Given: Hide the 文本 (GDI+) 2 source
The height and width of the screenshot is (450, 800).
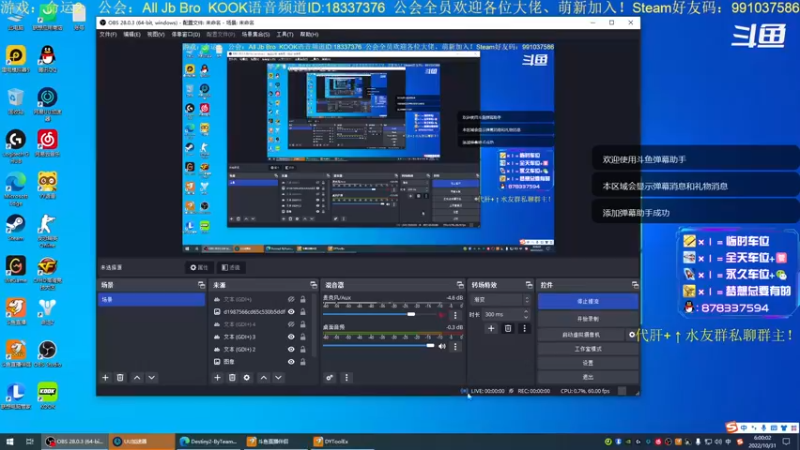Looking at the screenshot, I should (x=291, y=349).
